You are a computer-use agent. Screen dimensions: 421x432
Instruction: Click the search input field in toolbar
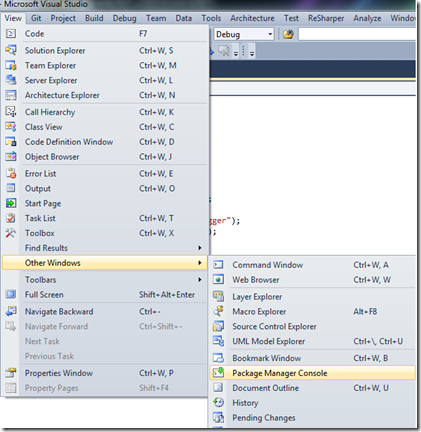click(x=357, y=34)
